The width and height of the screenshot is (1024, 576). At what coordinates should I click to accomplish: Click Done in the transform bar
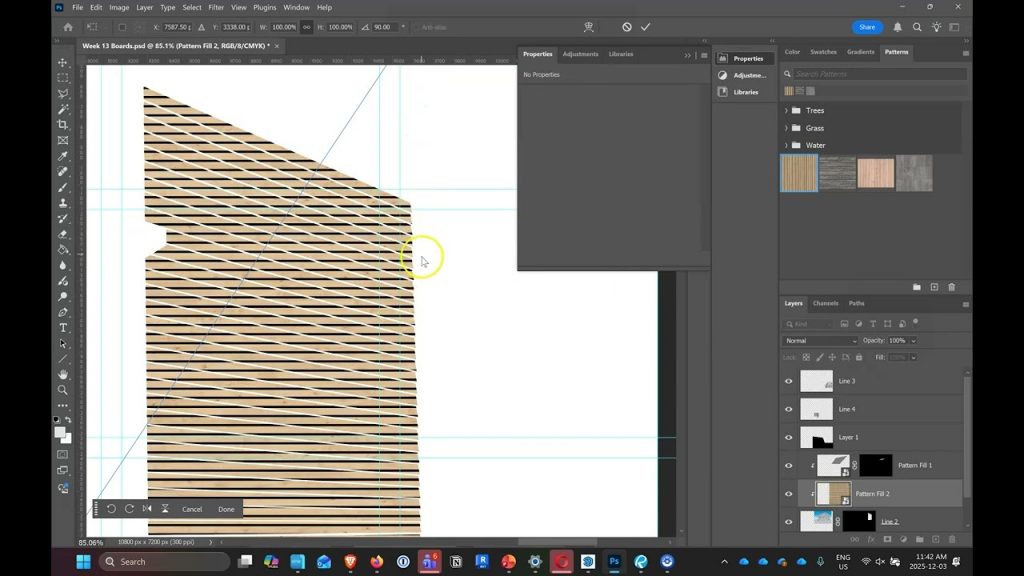226,509
